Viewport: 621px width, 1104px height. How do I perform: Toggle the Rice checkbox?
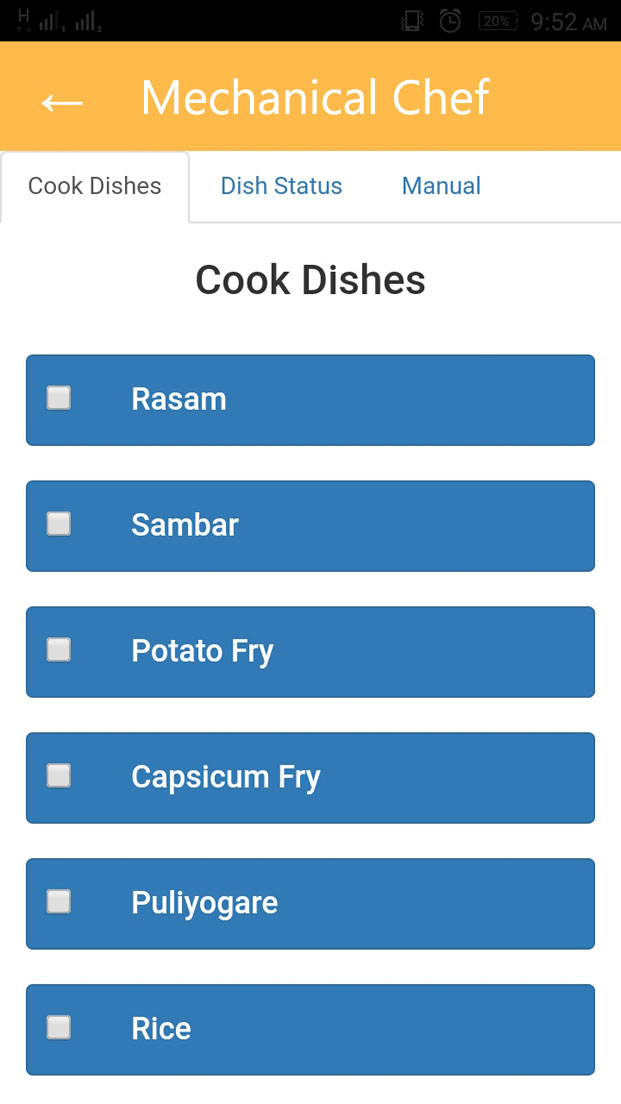59,1028
